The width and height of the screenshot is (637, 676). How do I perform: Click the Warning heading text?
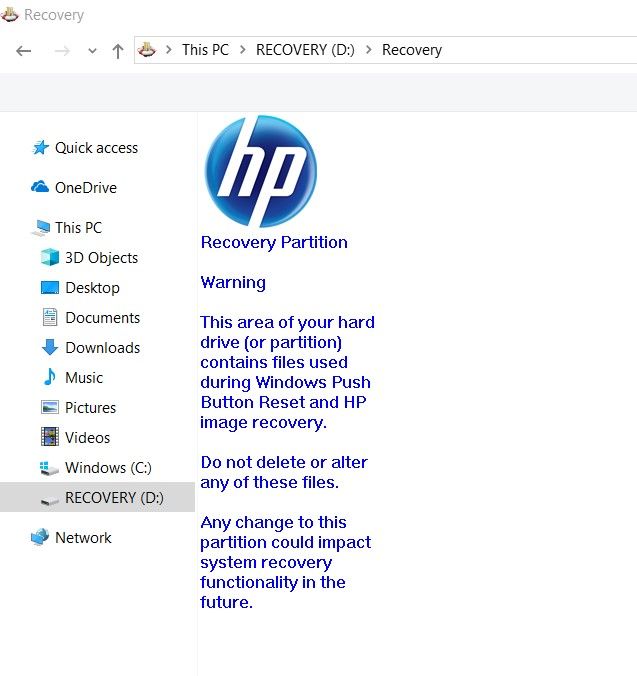pos(233,283)
